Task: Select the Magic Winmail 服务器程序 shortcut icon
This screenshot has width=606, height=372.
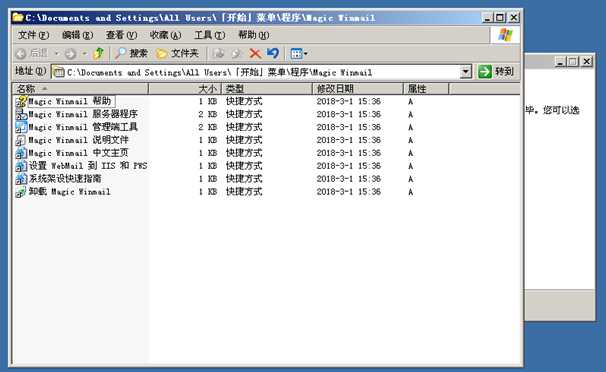Action: click(x=21, y=114)
